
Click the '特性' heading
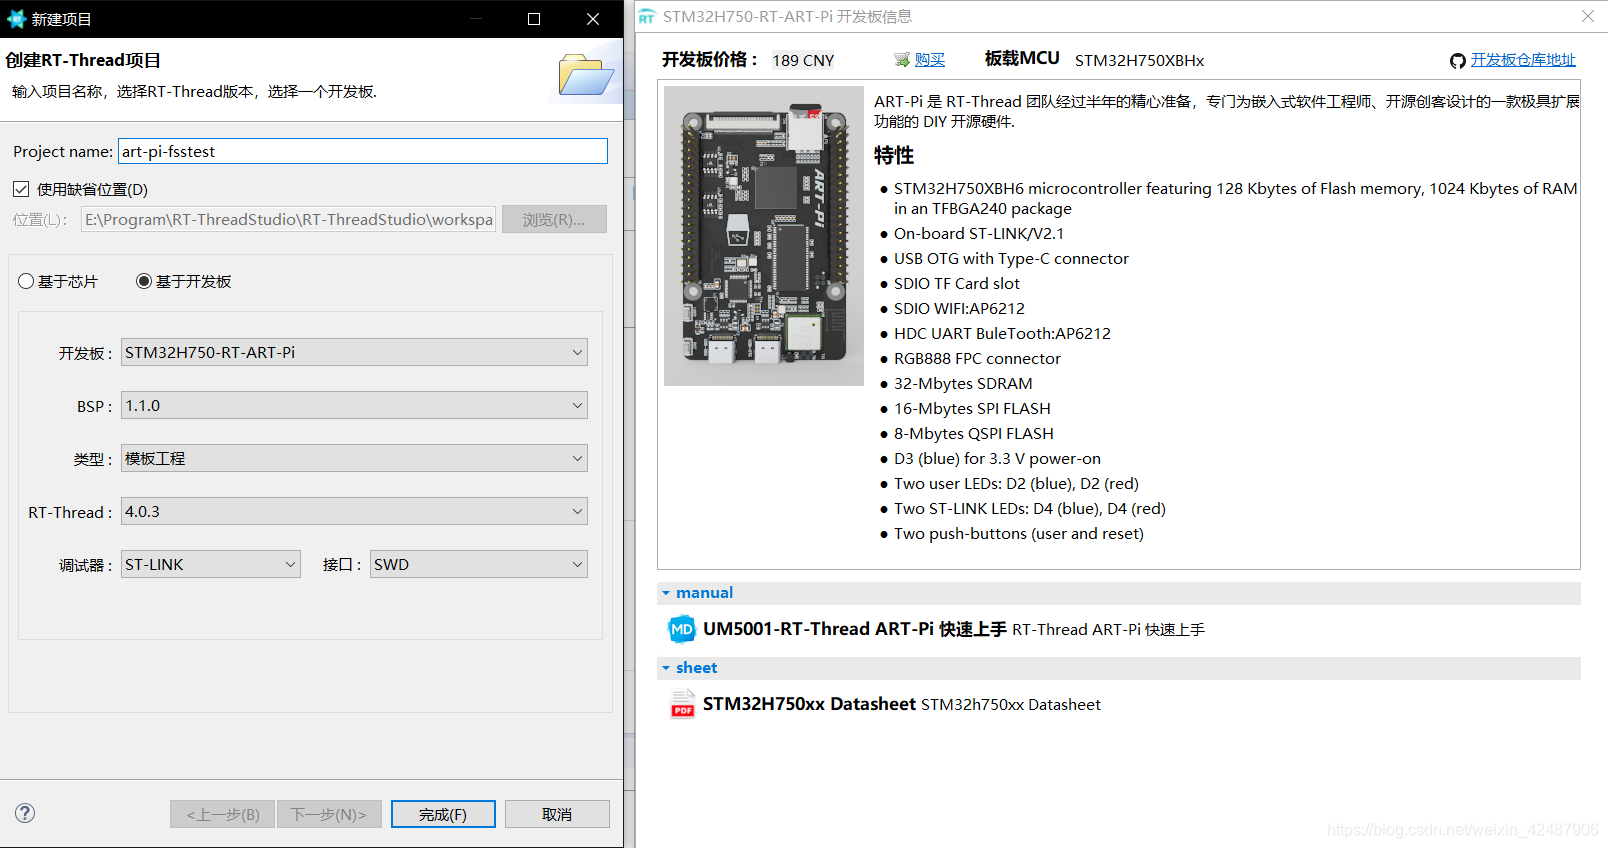click(894, 155)
